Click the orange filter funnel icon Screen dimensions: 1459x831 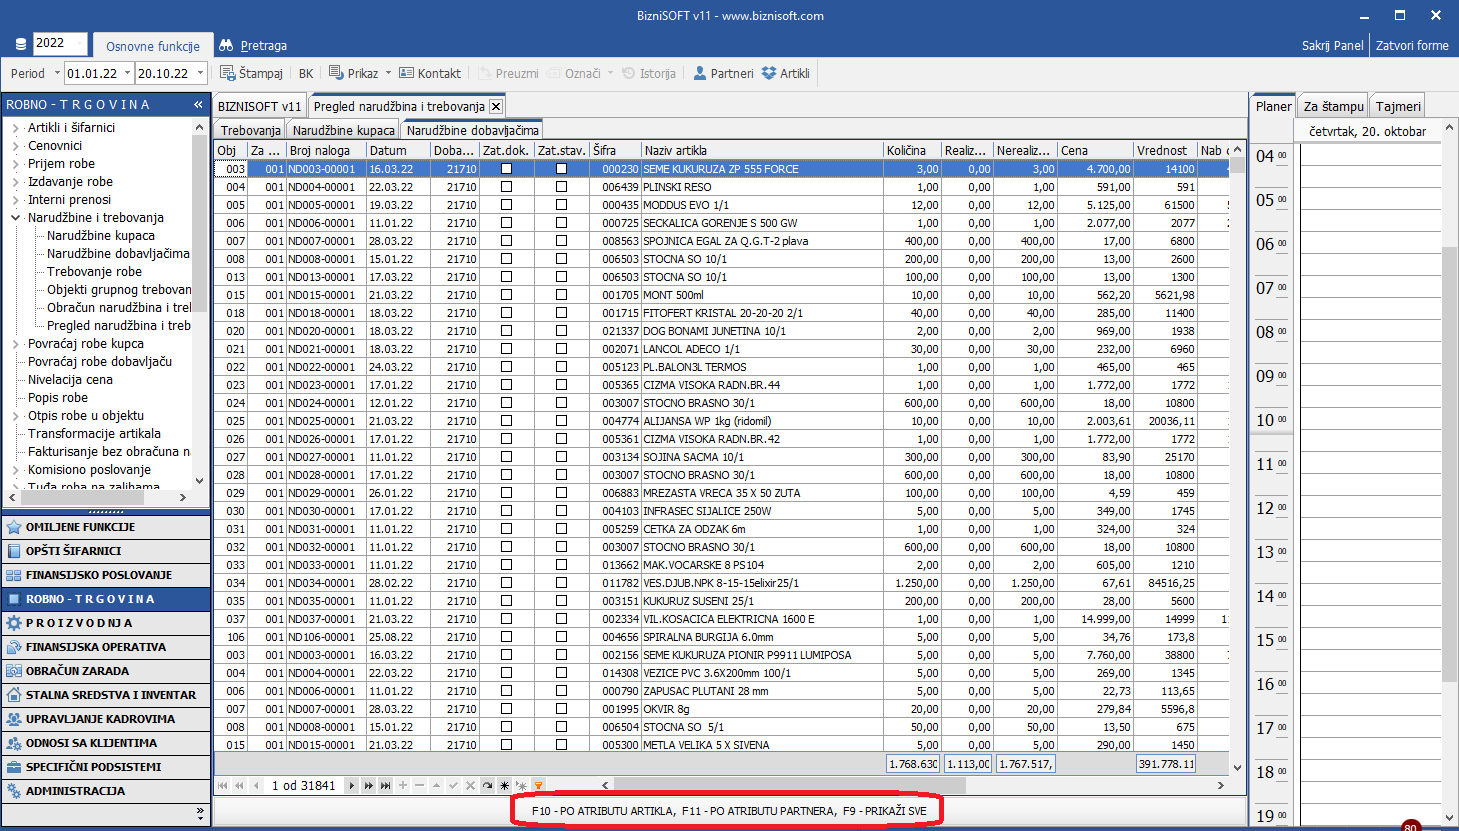point(538,786)
